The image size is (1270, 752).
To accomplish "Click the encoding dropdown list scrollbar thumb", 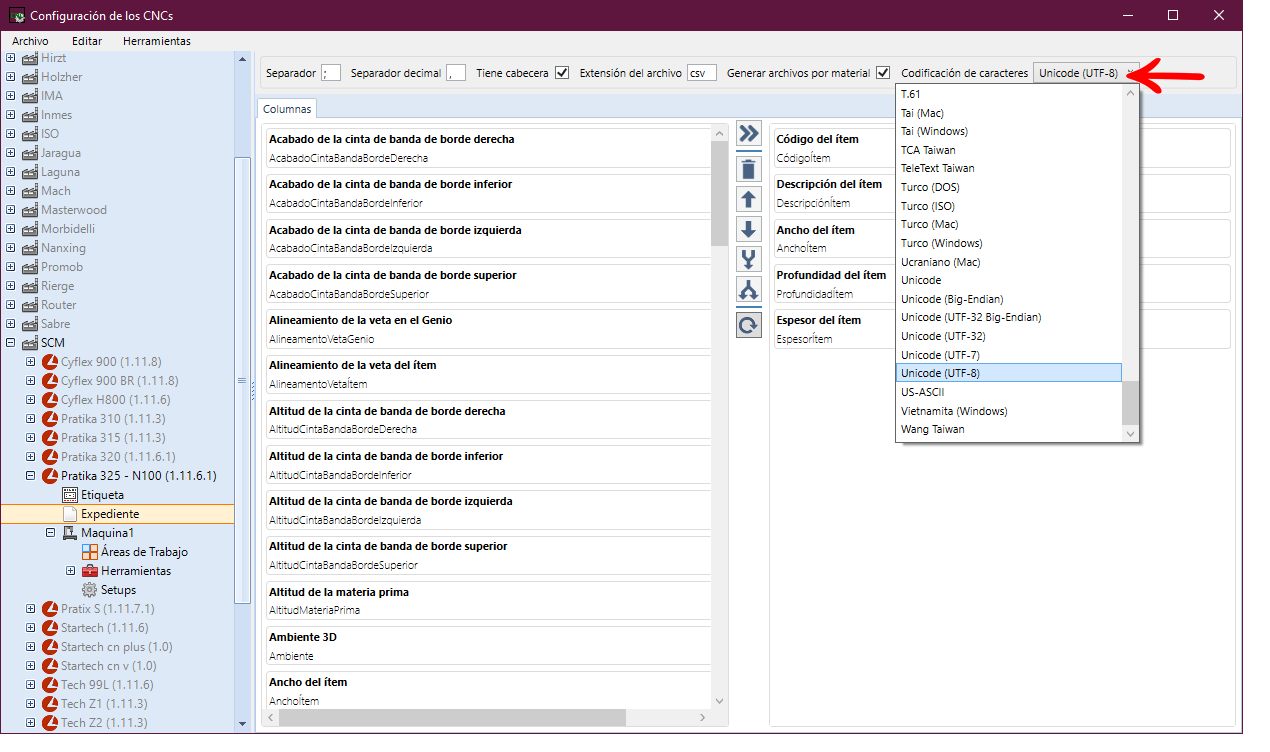I will click(1131, 401).
